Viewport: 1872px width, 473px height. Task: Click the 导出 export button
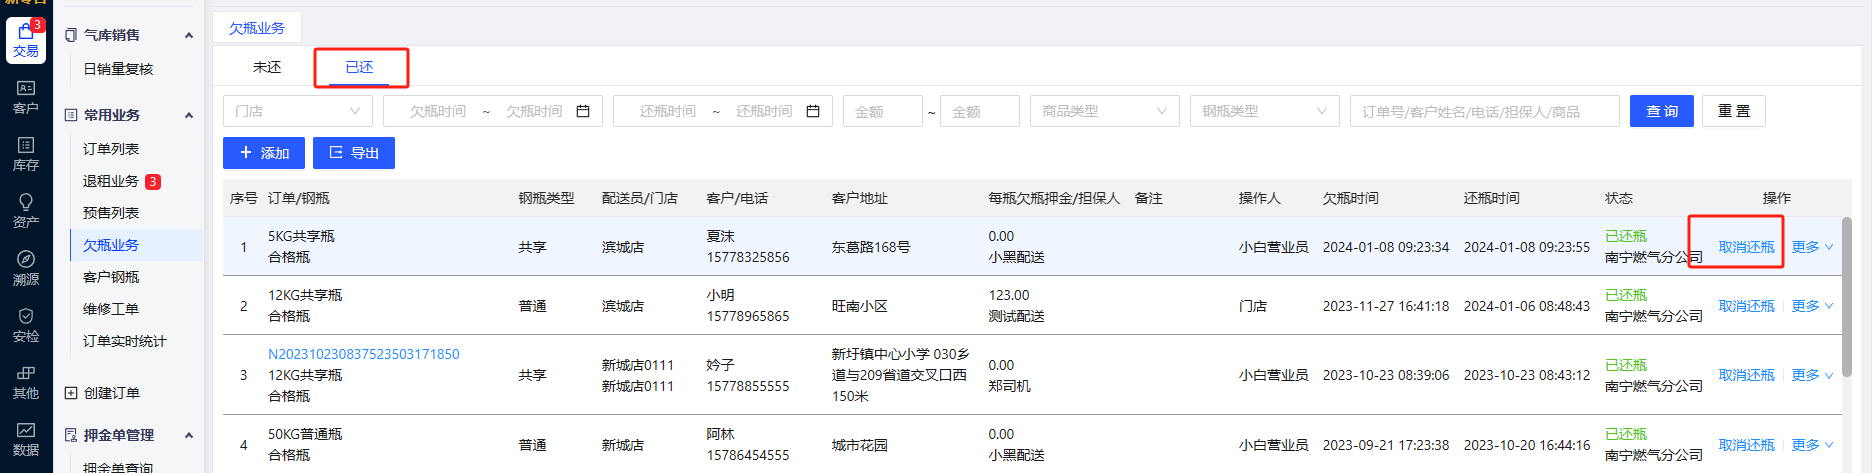354,153
